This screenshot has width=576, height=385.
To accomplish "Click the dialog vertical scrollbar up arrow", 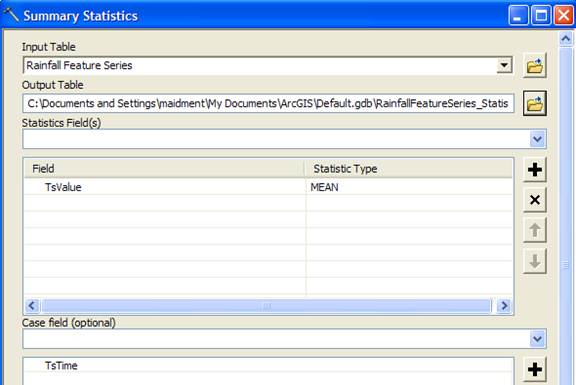I will [x=566, y=39].
